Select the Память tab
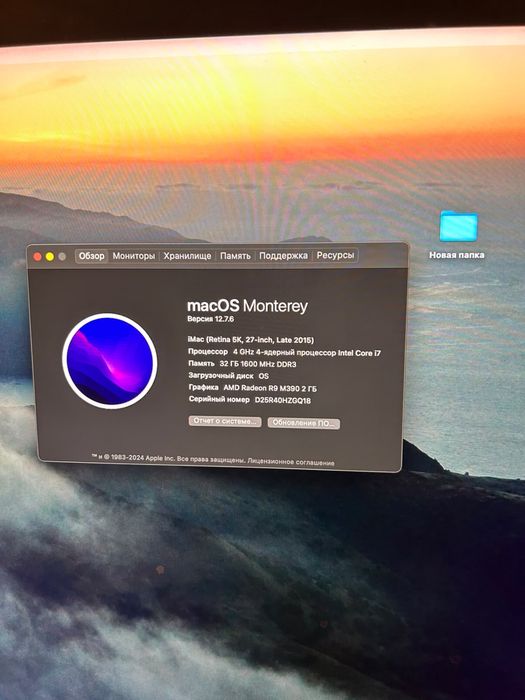 click(x=235, y=256)
